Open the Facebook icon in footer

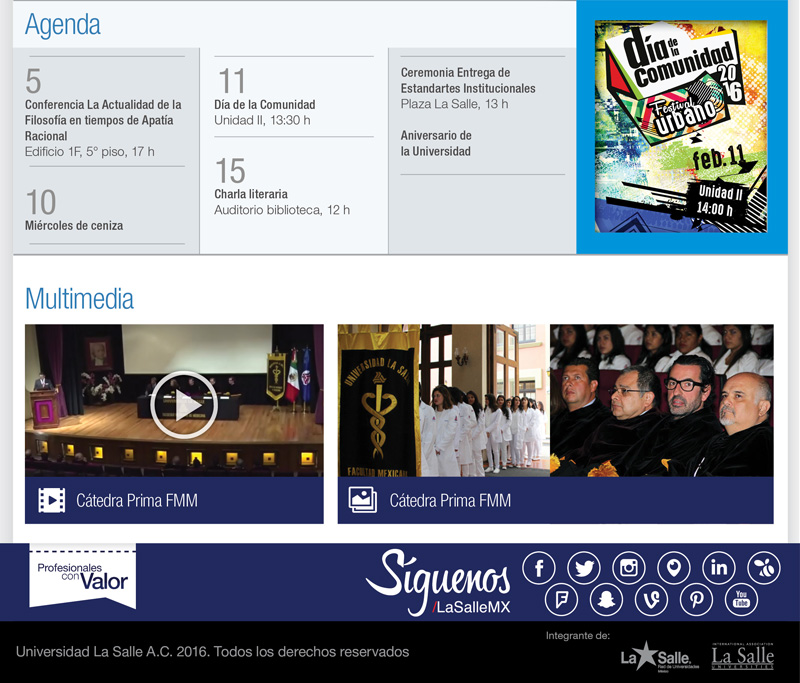coord(539,568)
